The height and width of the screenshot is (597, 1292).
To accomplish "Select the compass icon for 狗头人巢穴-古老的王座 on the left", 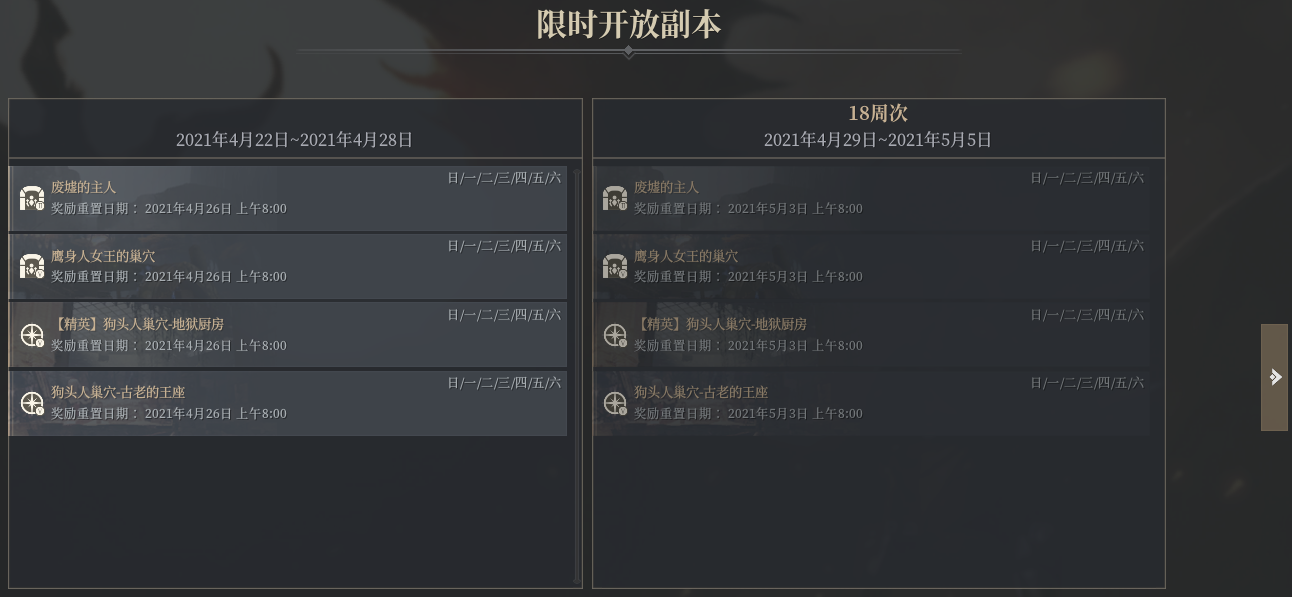I will tap(33, 402).
